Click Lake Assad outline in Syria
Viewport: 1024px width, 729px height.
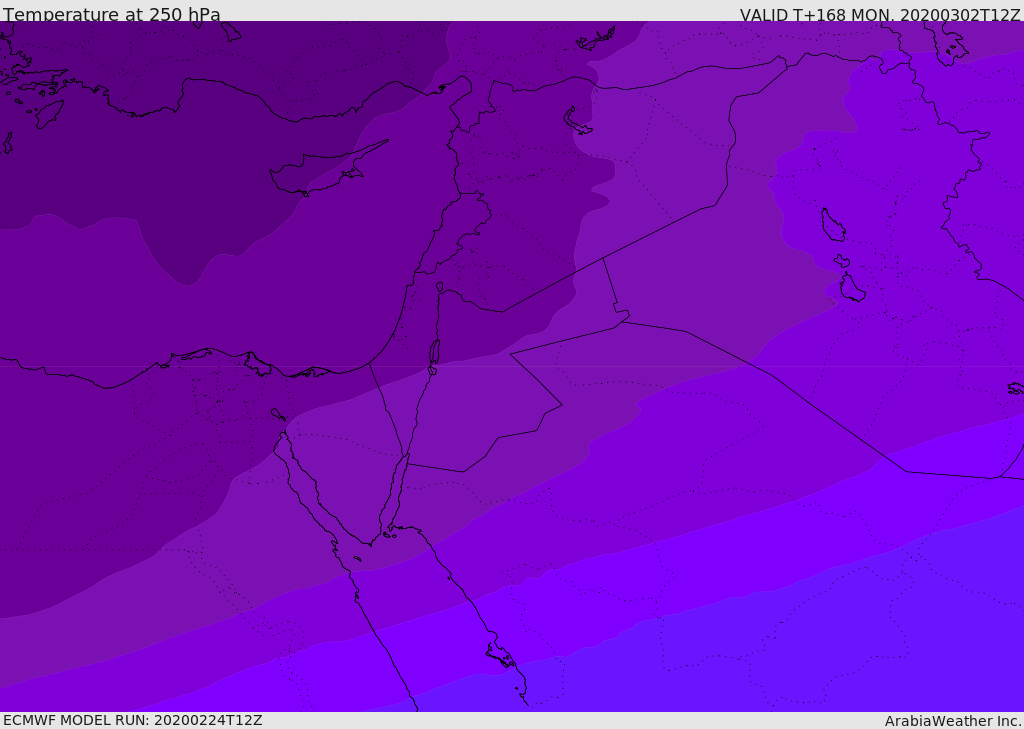[577, 121]
